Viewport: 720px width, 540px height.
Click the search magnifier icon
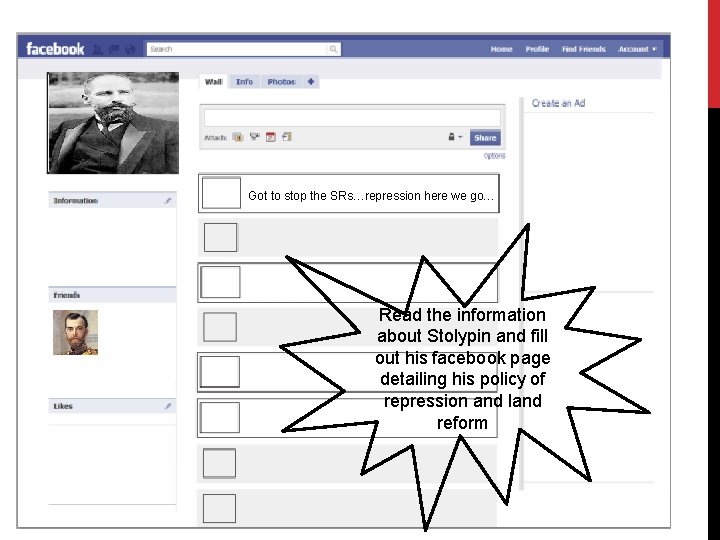(333, 49)
